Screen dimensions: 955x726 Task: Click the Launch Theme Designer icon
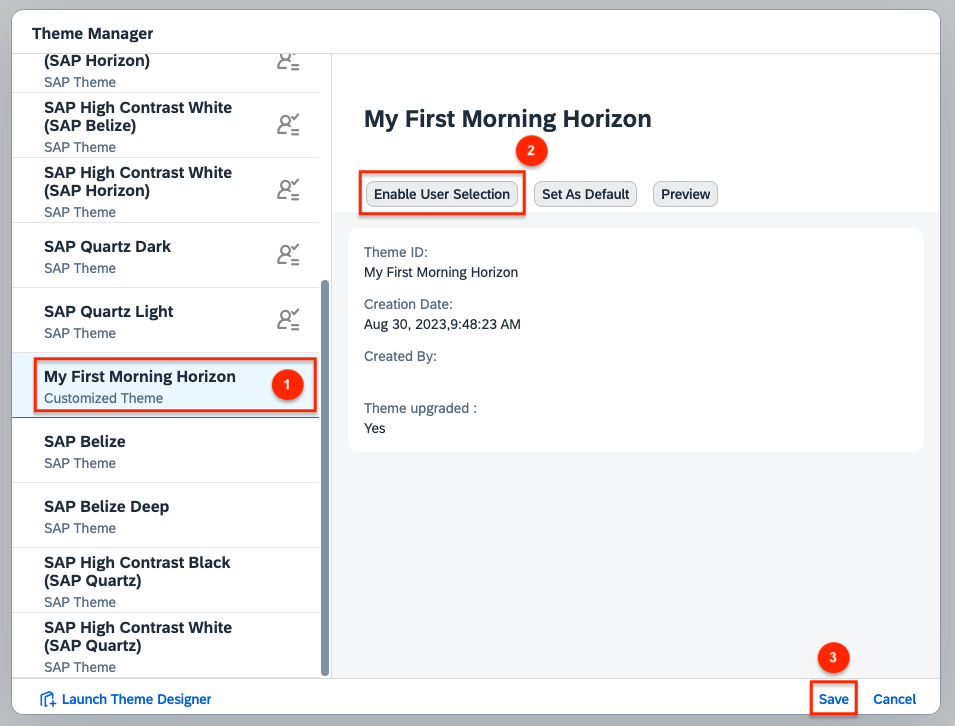click(48, 699)
